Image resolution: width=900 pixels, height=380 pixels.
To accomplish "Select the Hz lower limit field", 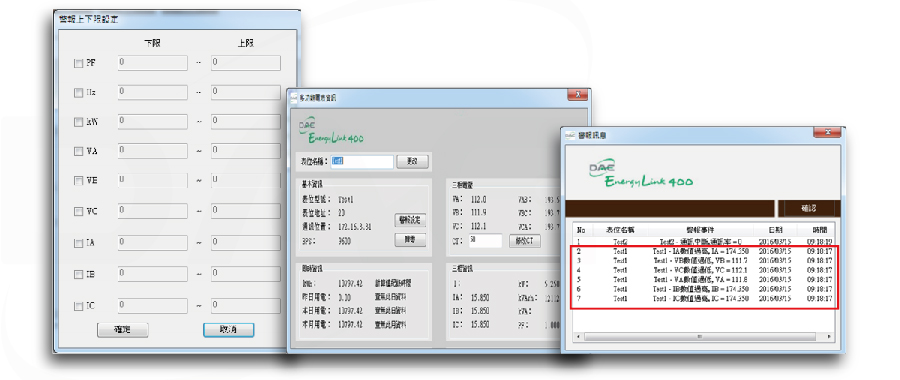I will (x=153, y=92).
